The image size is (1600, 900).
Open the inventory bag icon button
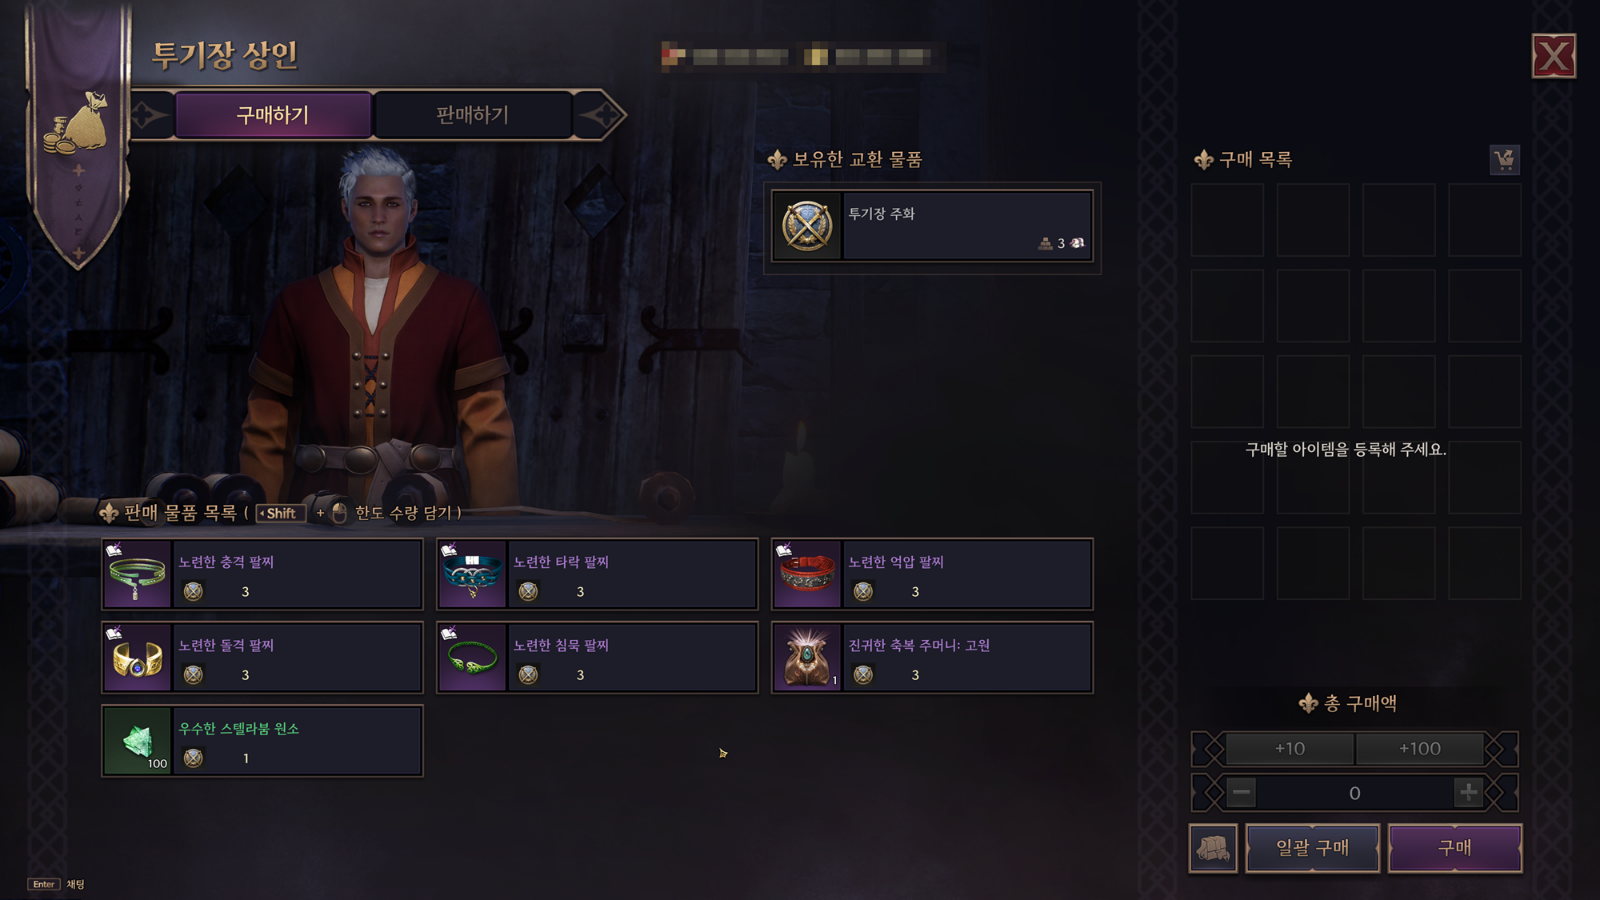click(x=1213, y=848)
